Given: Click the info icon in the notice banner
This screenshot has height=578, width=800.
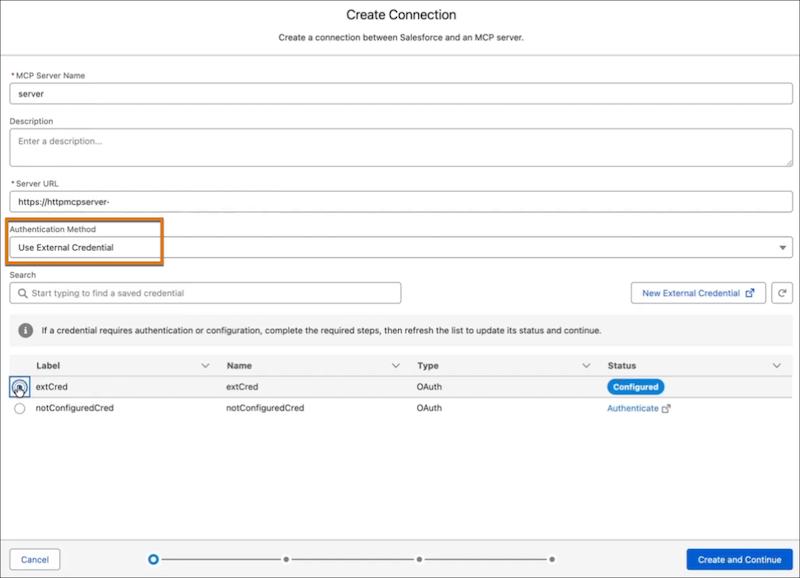Looking at the screenshot, I should [x=26, y=331].
